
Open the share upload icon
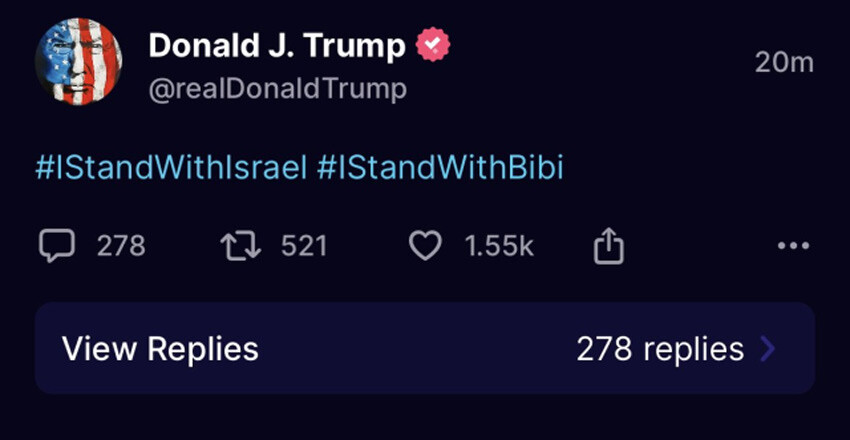[608, 246]
